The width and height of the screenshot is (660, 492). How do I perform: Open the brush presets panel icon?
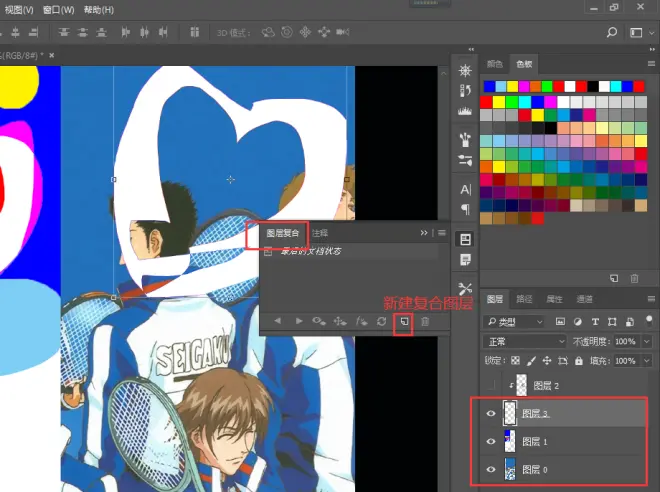465,139
